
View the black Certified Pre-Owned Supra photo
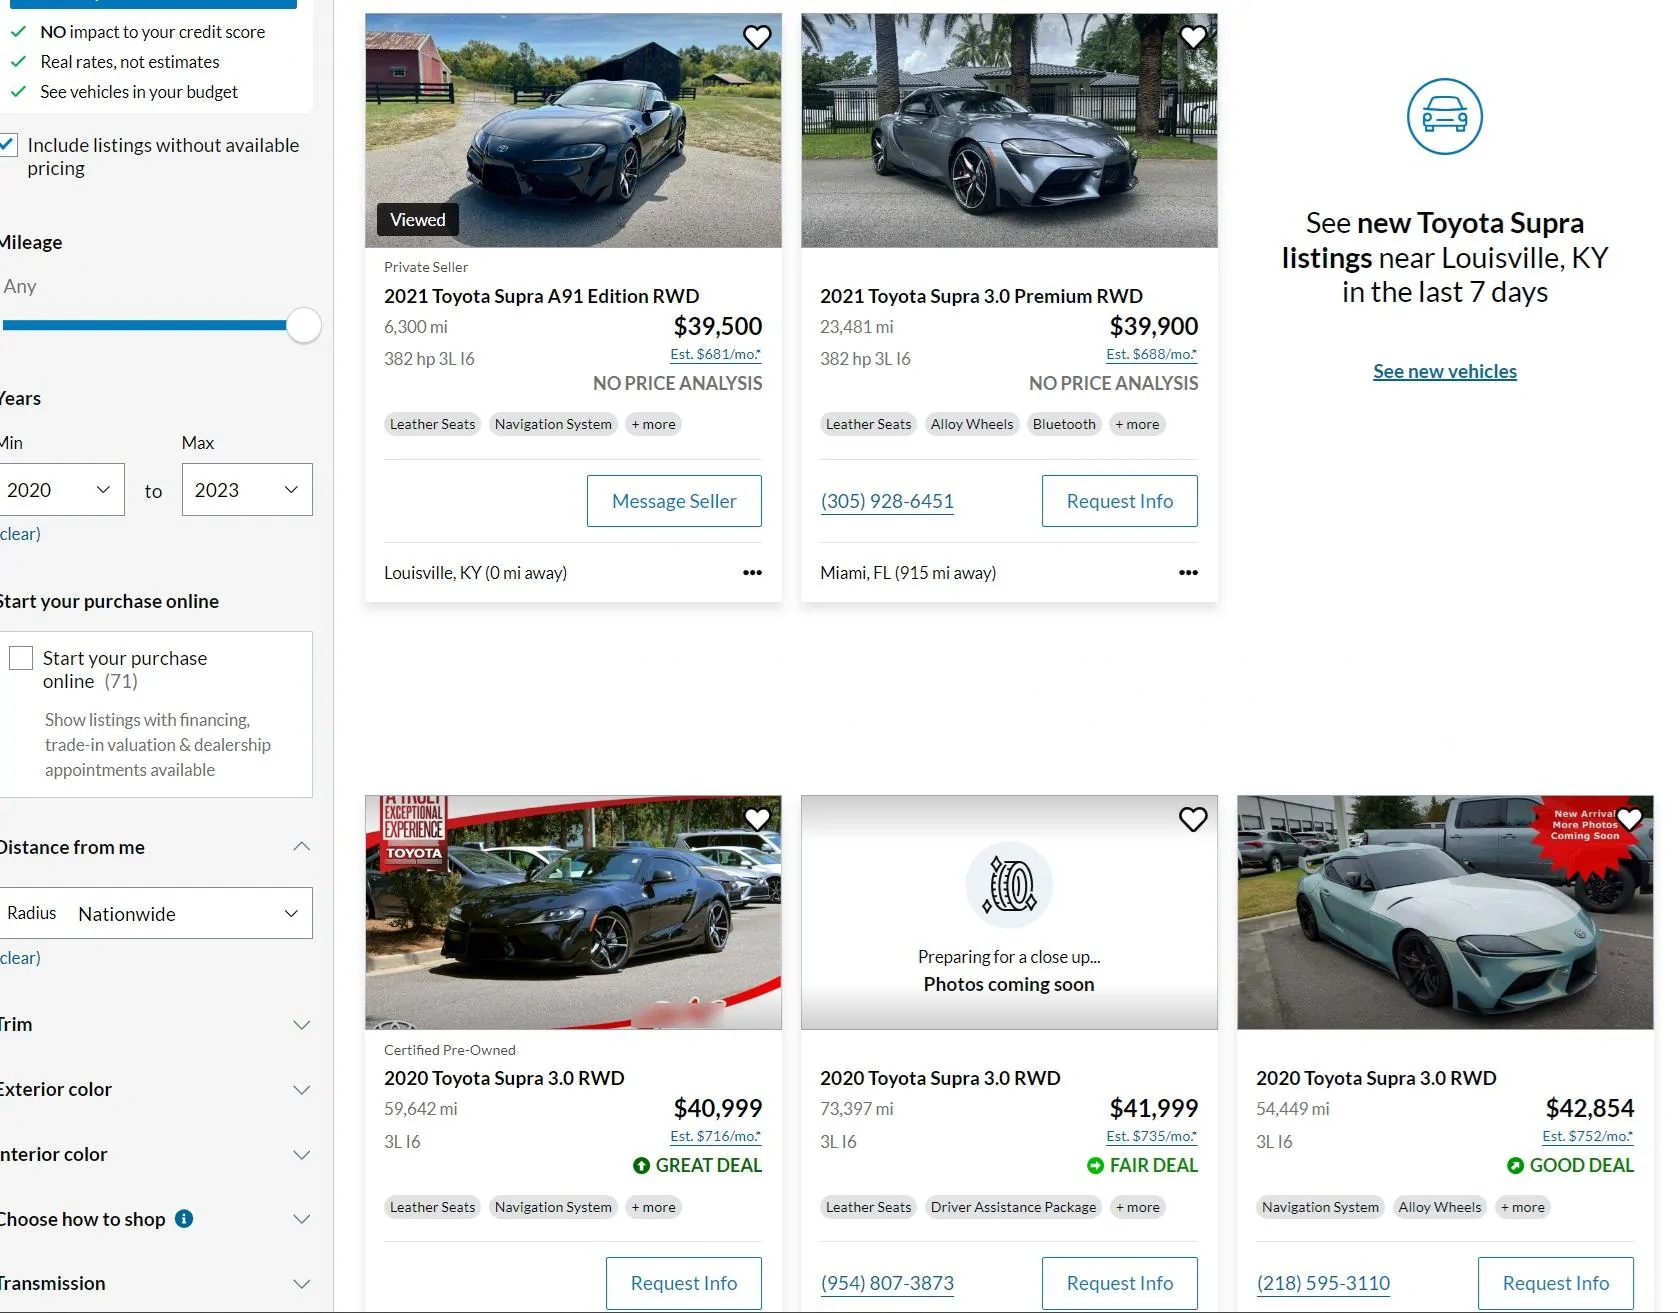[x=573, y=912]
